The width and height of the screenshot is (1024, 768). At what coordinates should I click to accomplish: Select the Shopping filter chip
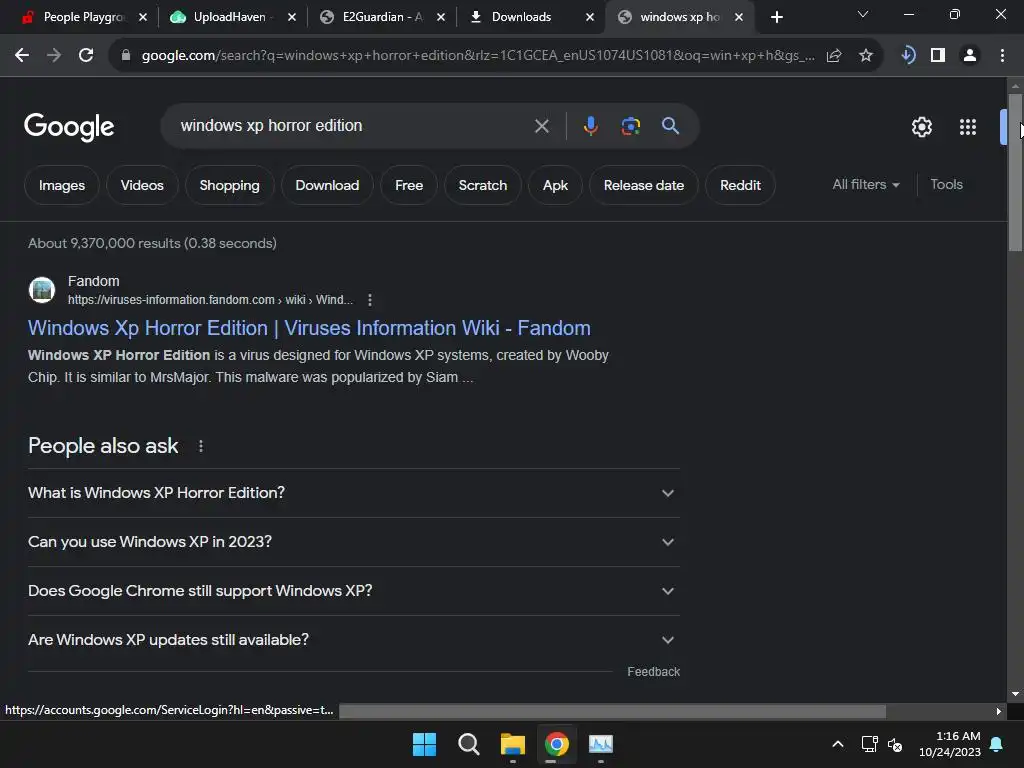point(229,185)
